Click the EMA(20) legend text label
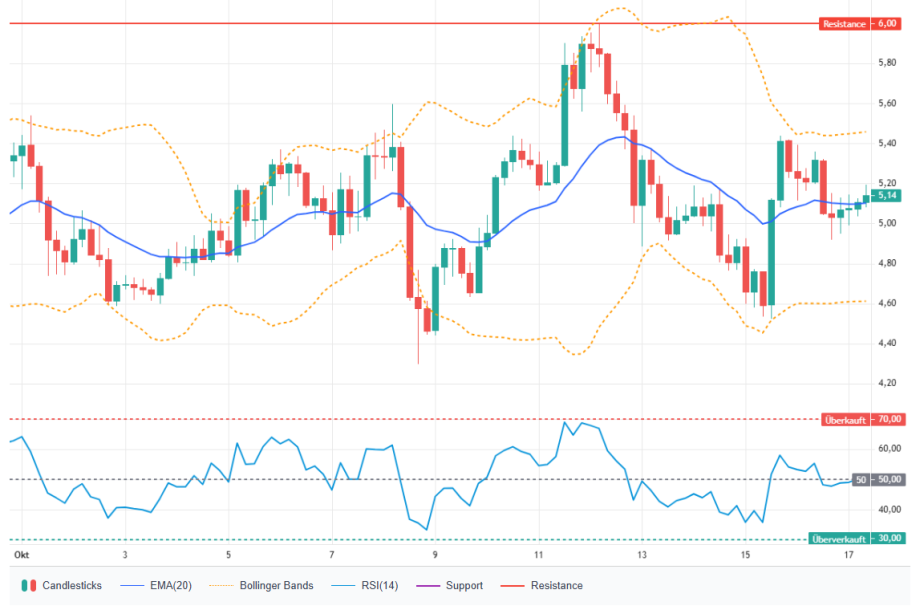The height and width of the screenshot is (606, 920). click(x=171, y=585)
